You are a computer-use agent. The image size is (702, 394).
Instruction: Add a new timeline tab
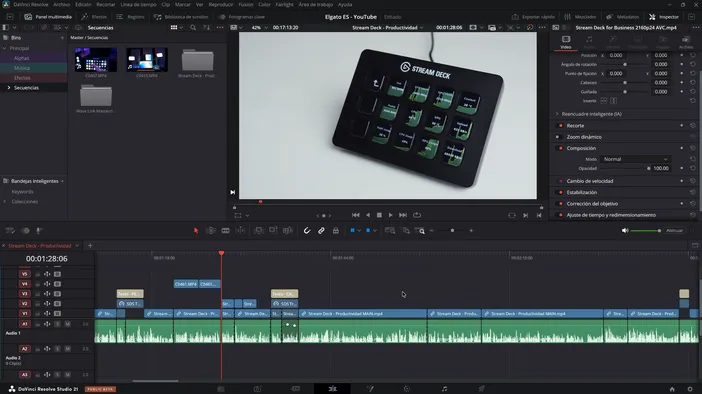[90, 245]
